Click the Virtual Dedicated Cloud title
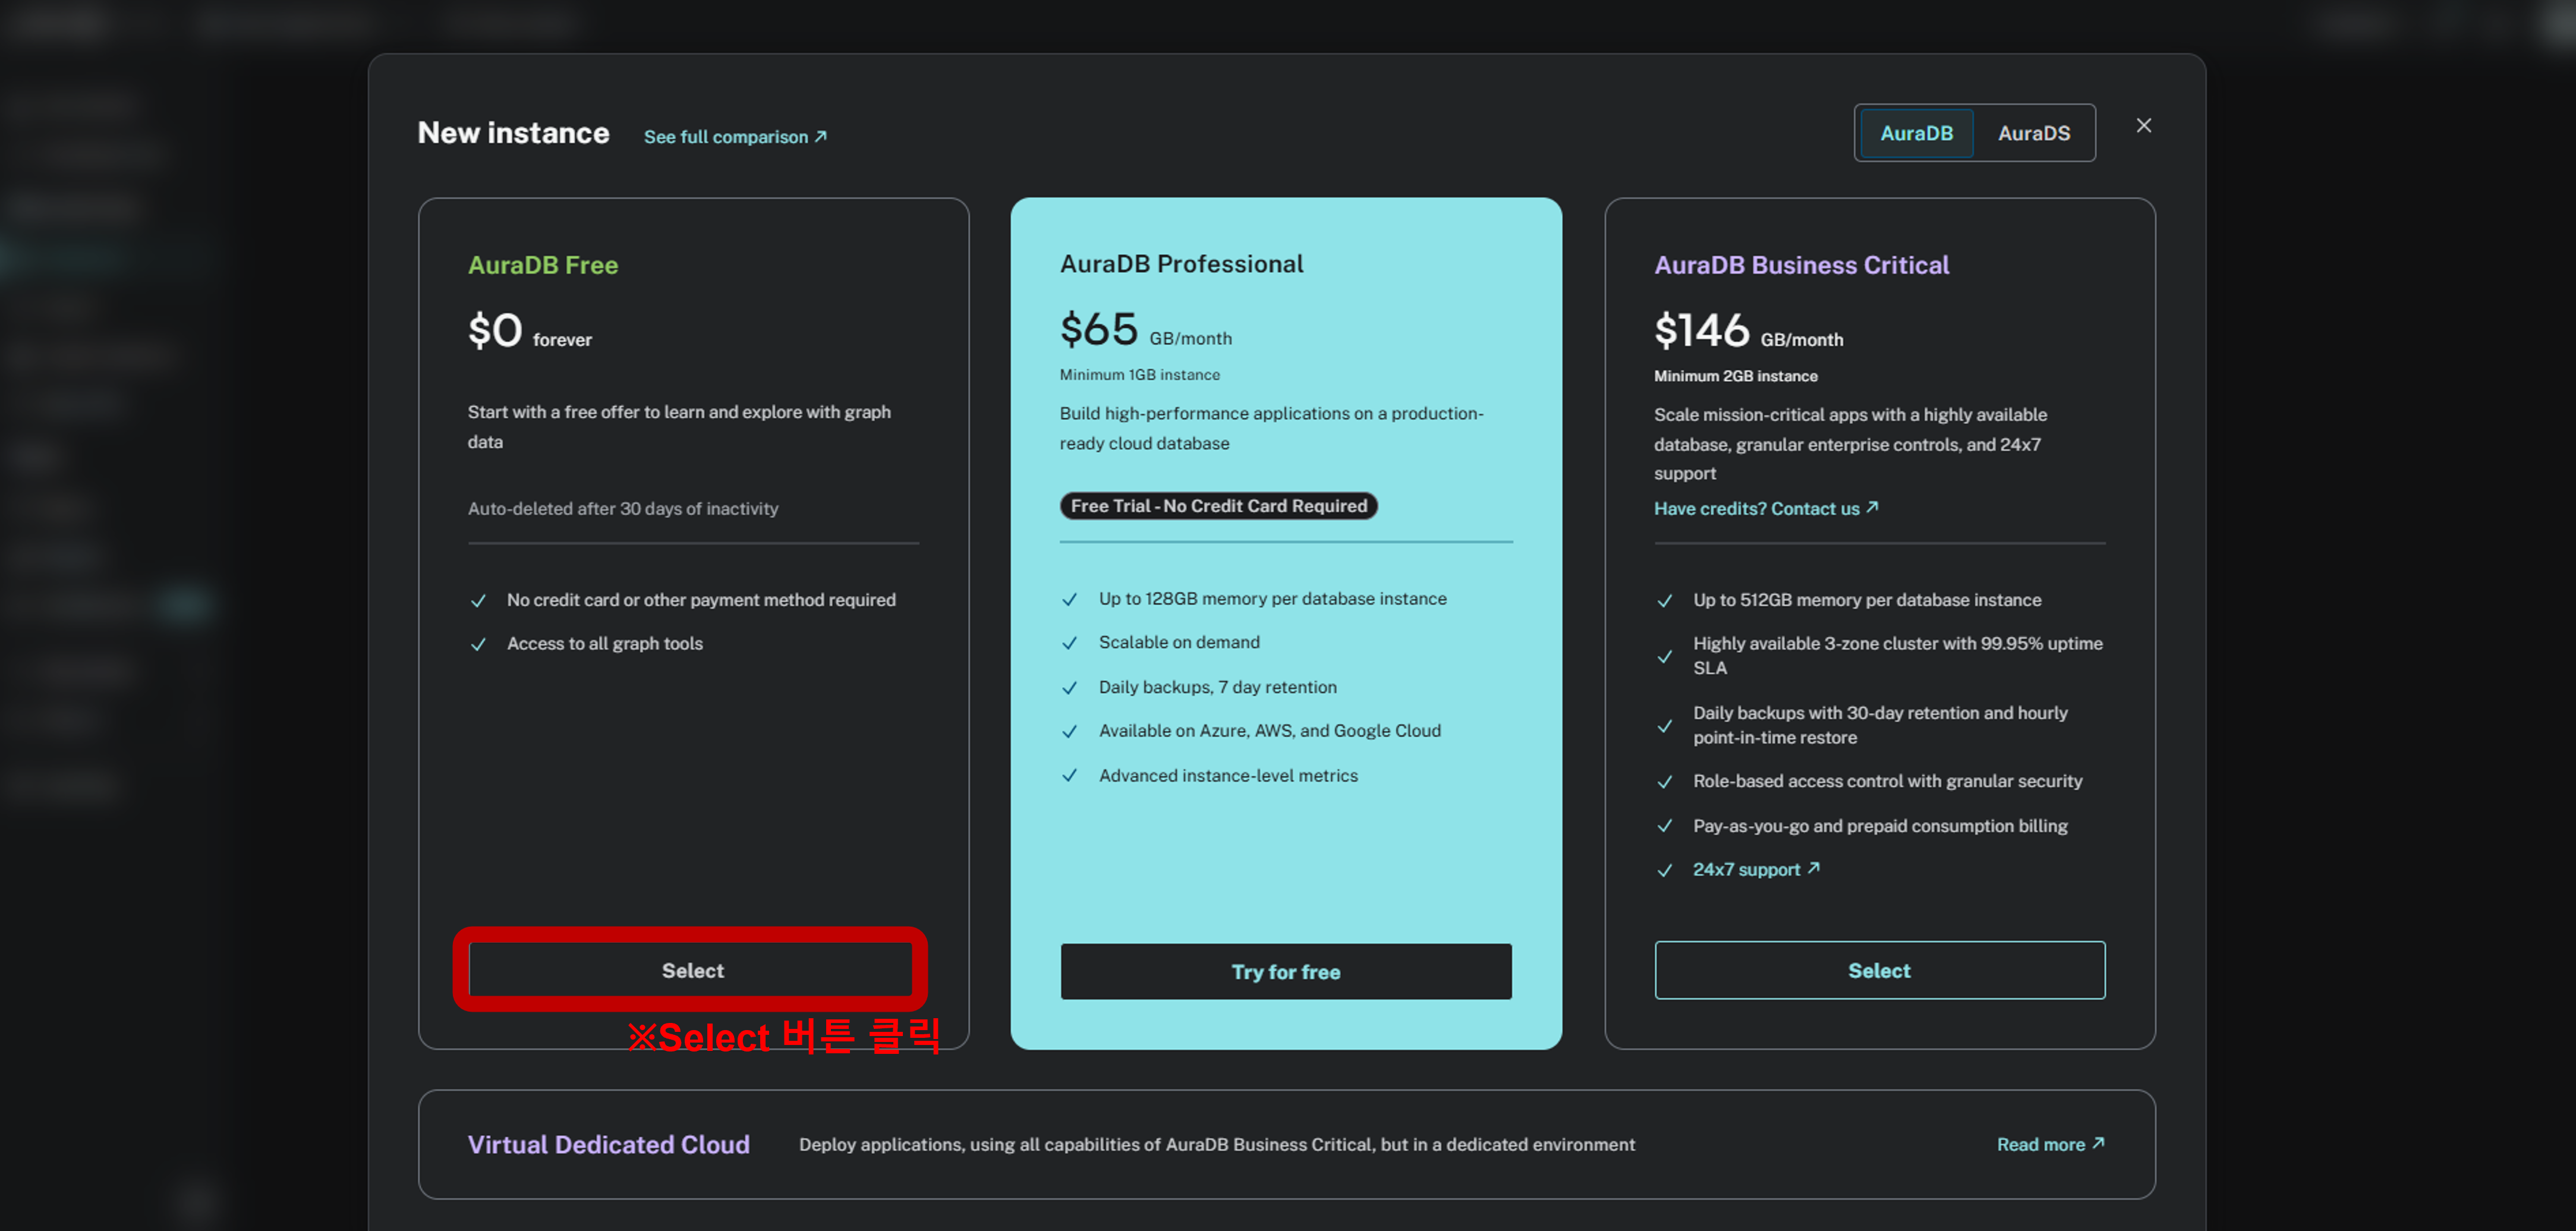 pyautogui.click(x=608, y=1144)
